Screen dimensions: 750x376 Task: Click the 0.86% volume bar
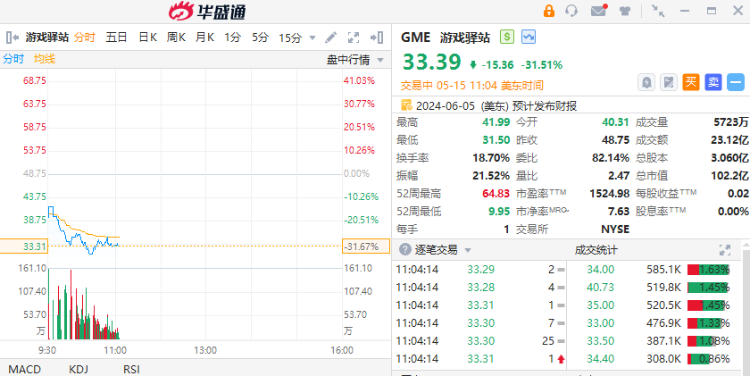(708, 359)
